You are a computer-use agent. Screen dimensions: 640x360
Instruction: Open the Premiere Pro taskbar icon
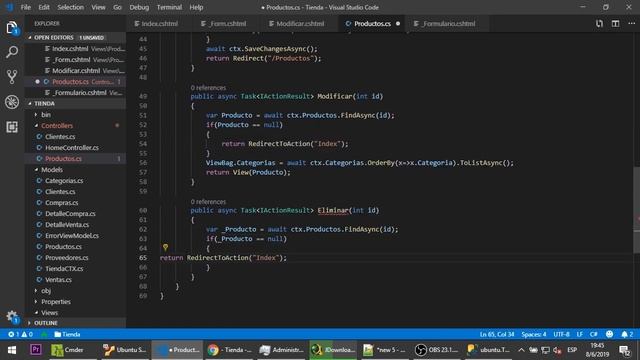(x=36, y=350)
